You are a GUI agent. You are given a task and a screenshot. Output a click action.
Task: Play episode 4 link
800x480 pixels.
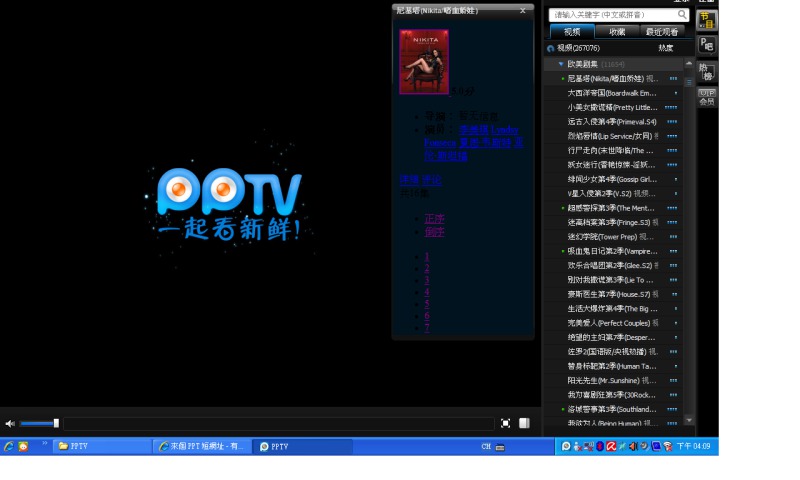[x=427, y=292]
